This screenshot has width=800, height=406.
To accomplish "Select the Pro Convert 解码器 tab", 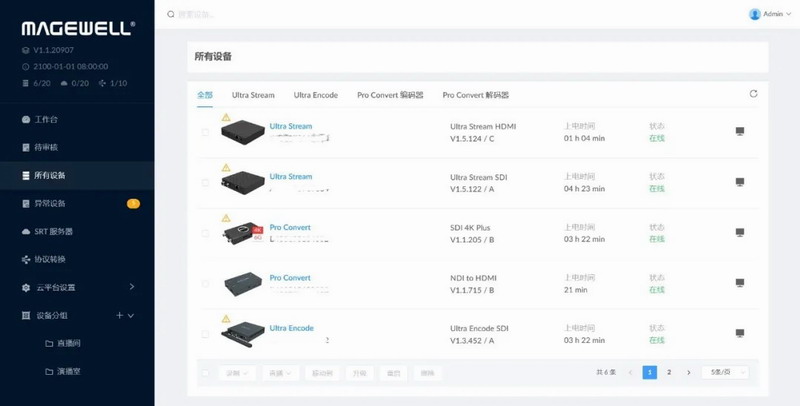I will click(475, 95).
